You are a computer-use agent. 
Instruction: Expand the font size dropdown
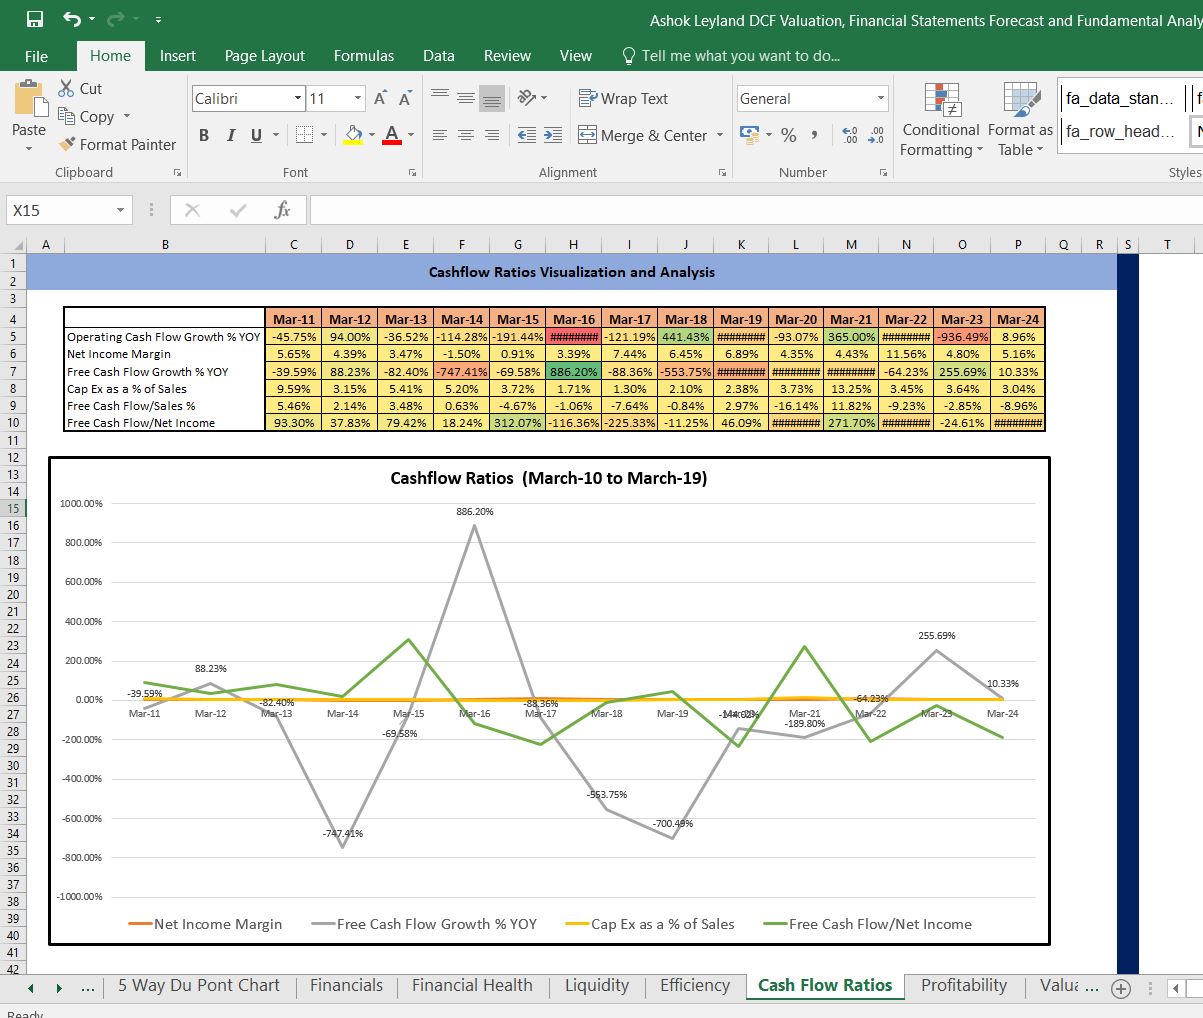(x=358, y=98)
